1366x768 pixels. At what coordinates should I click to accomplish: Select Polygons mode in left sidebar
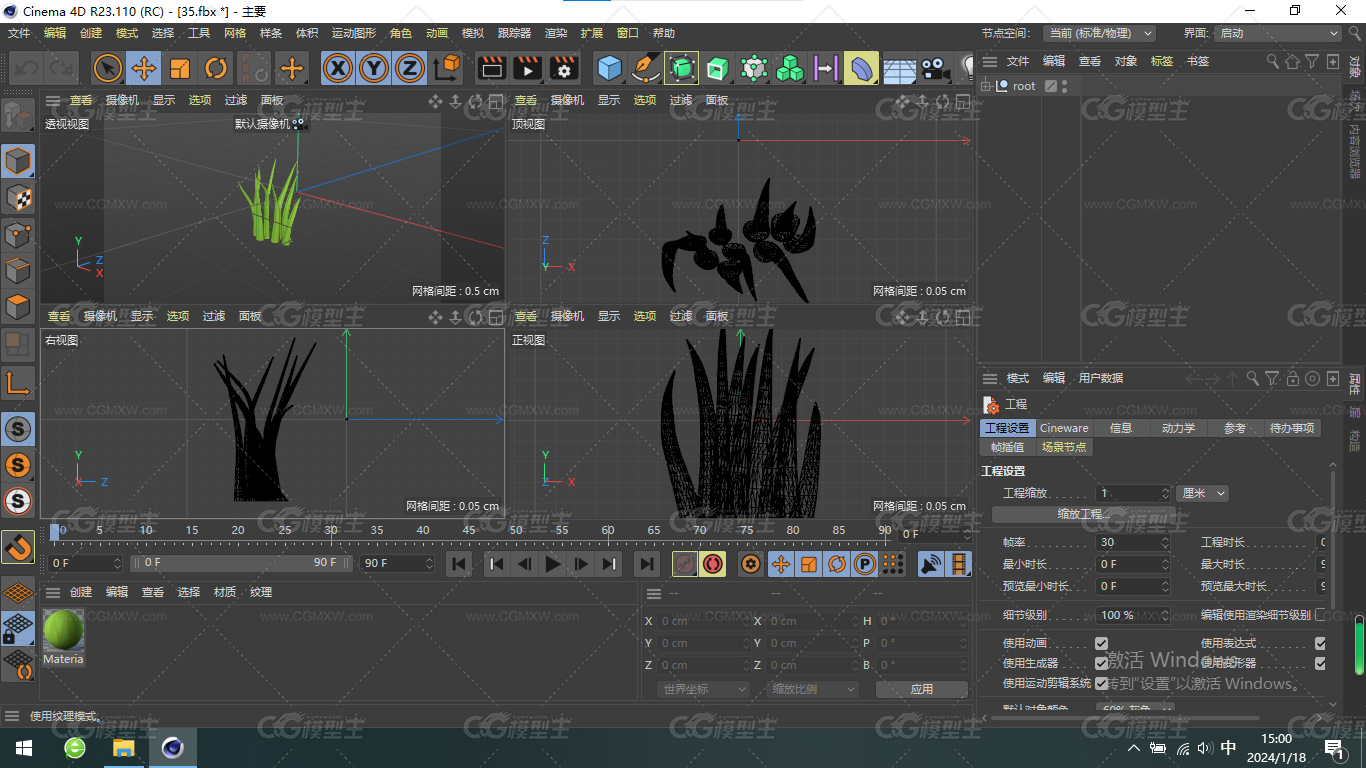[18, 306]
